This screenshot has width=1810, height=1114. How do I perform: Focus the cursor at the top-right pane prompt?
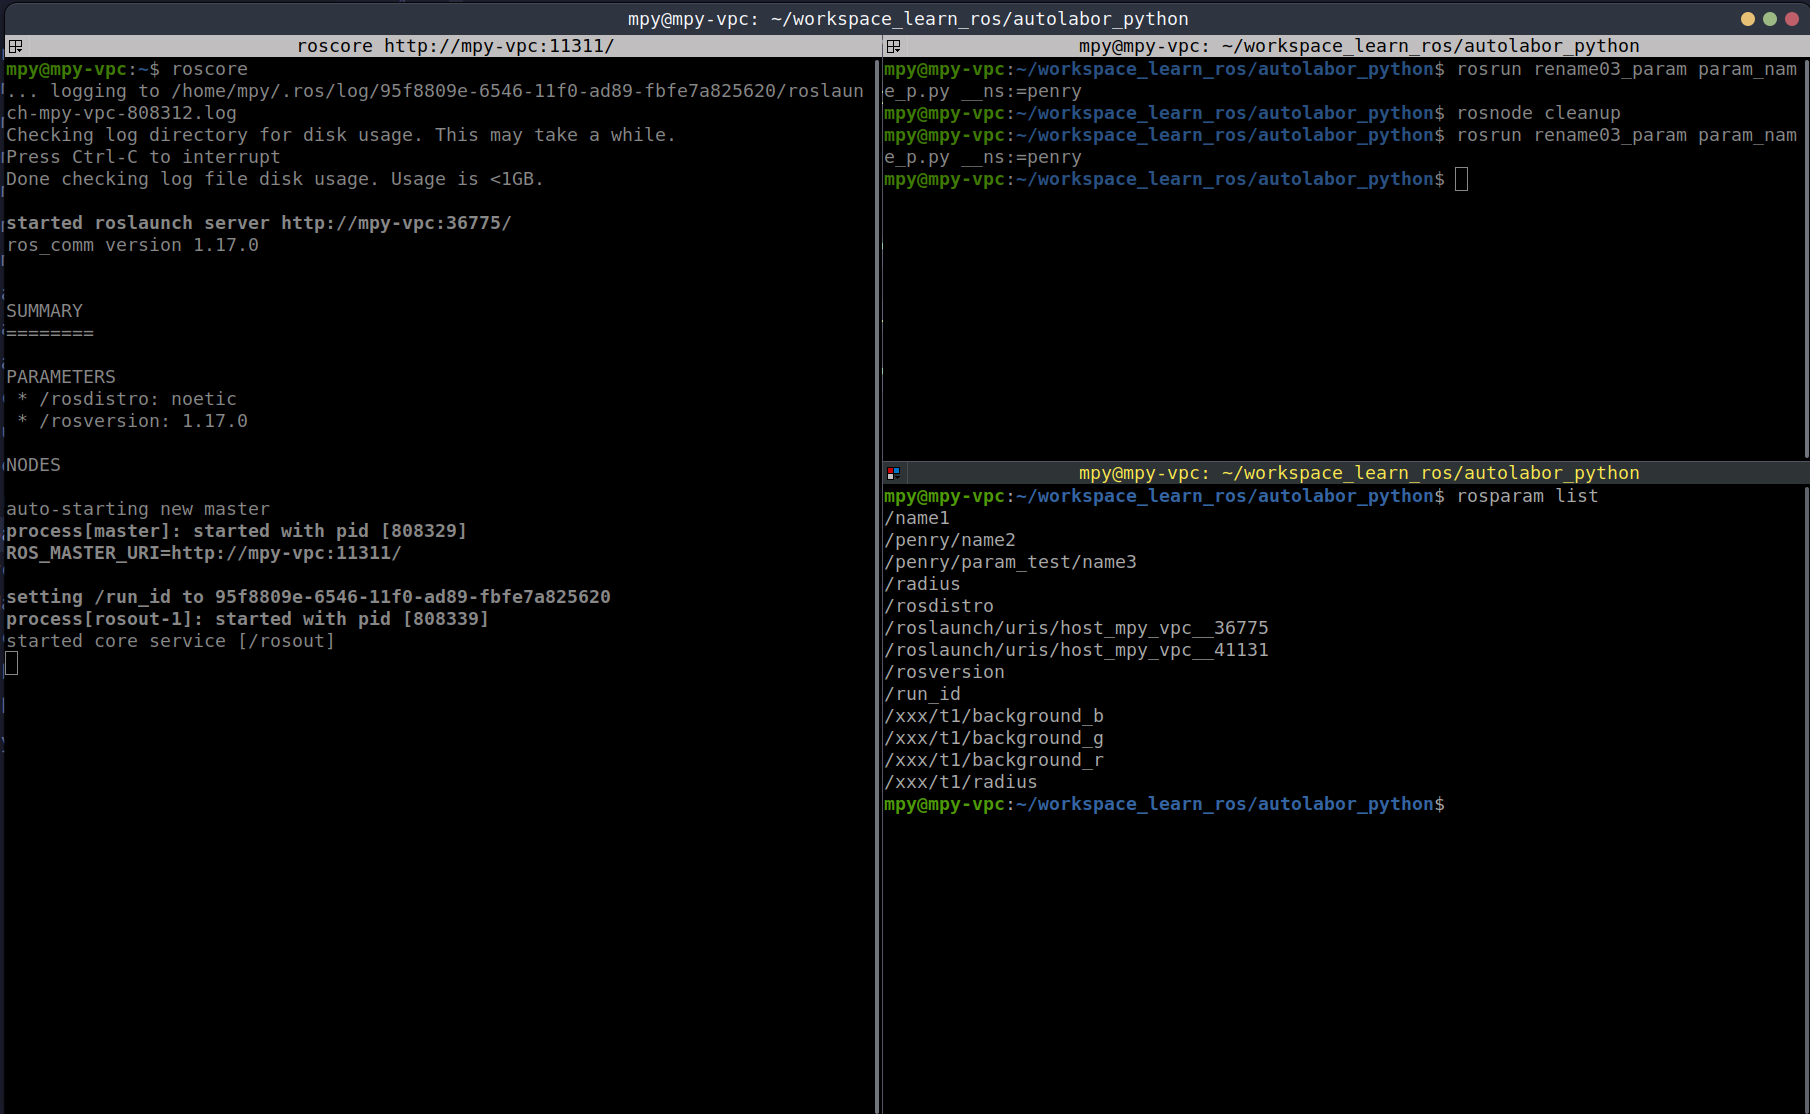[1461, 180]
